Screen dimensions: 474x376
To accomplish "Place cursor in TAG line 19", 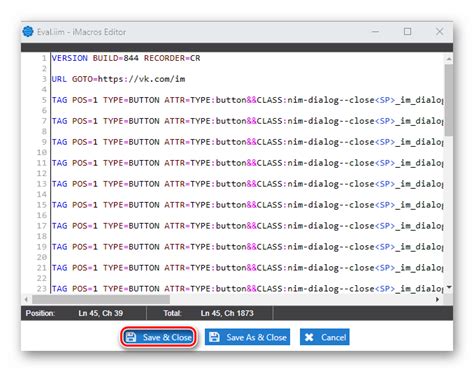I will tap(247, 247).
